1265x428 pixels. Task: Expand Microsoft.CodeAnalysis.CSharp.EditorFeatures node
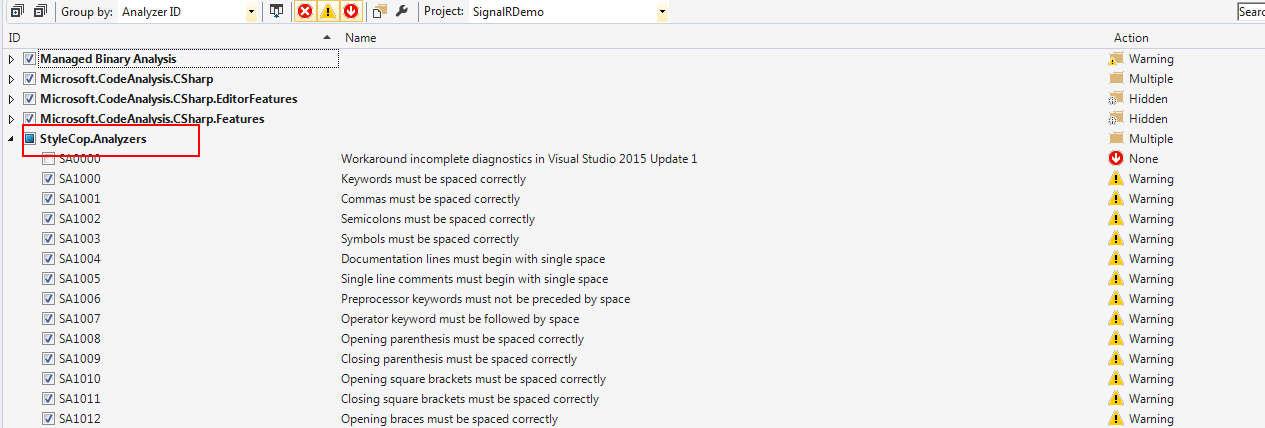pos(12,99)
